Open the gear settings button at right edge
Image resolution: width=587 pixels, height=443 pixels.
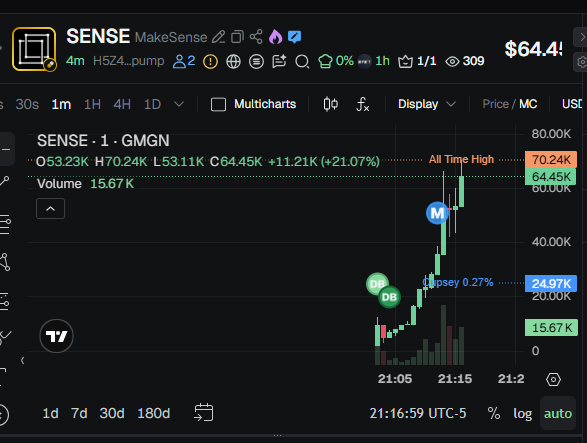(581, 62)
